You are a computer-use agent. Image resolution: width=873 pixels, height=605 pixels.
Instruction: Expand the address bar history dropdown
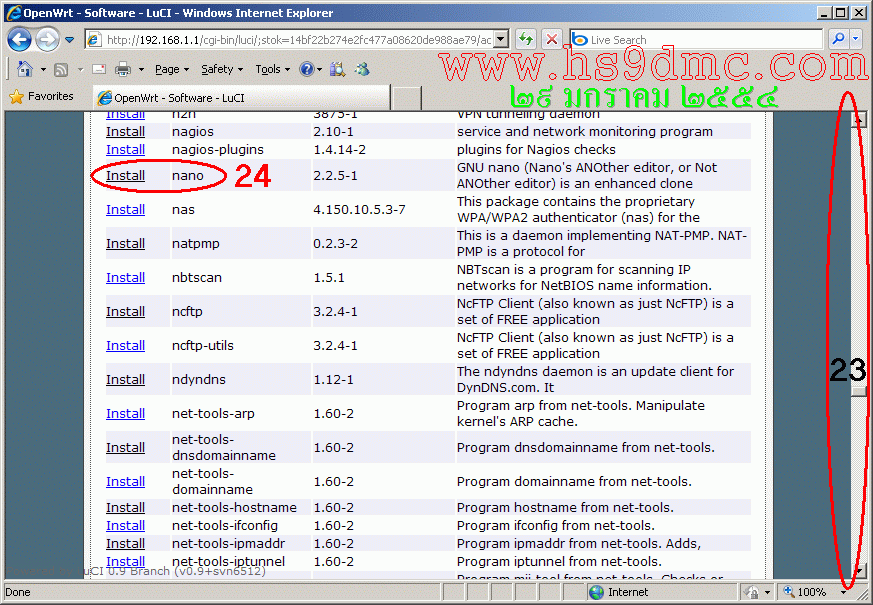pyautogui.click(x=501, y=40)
